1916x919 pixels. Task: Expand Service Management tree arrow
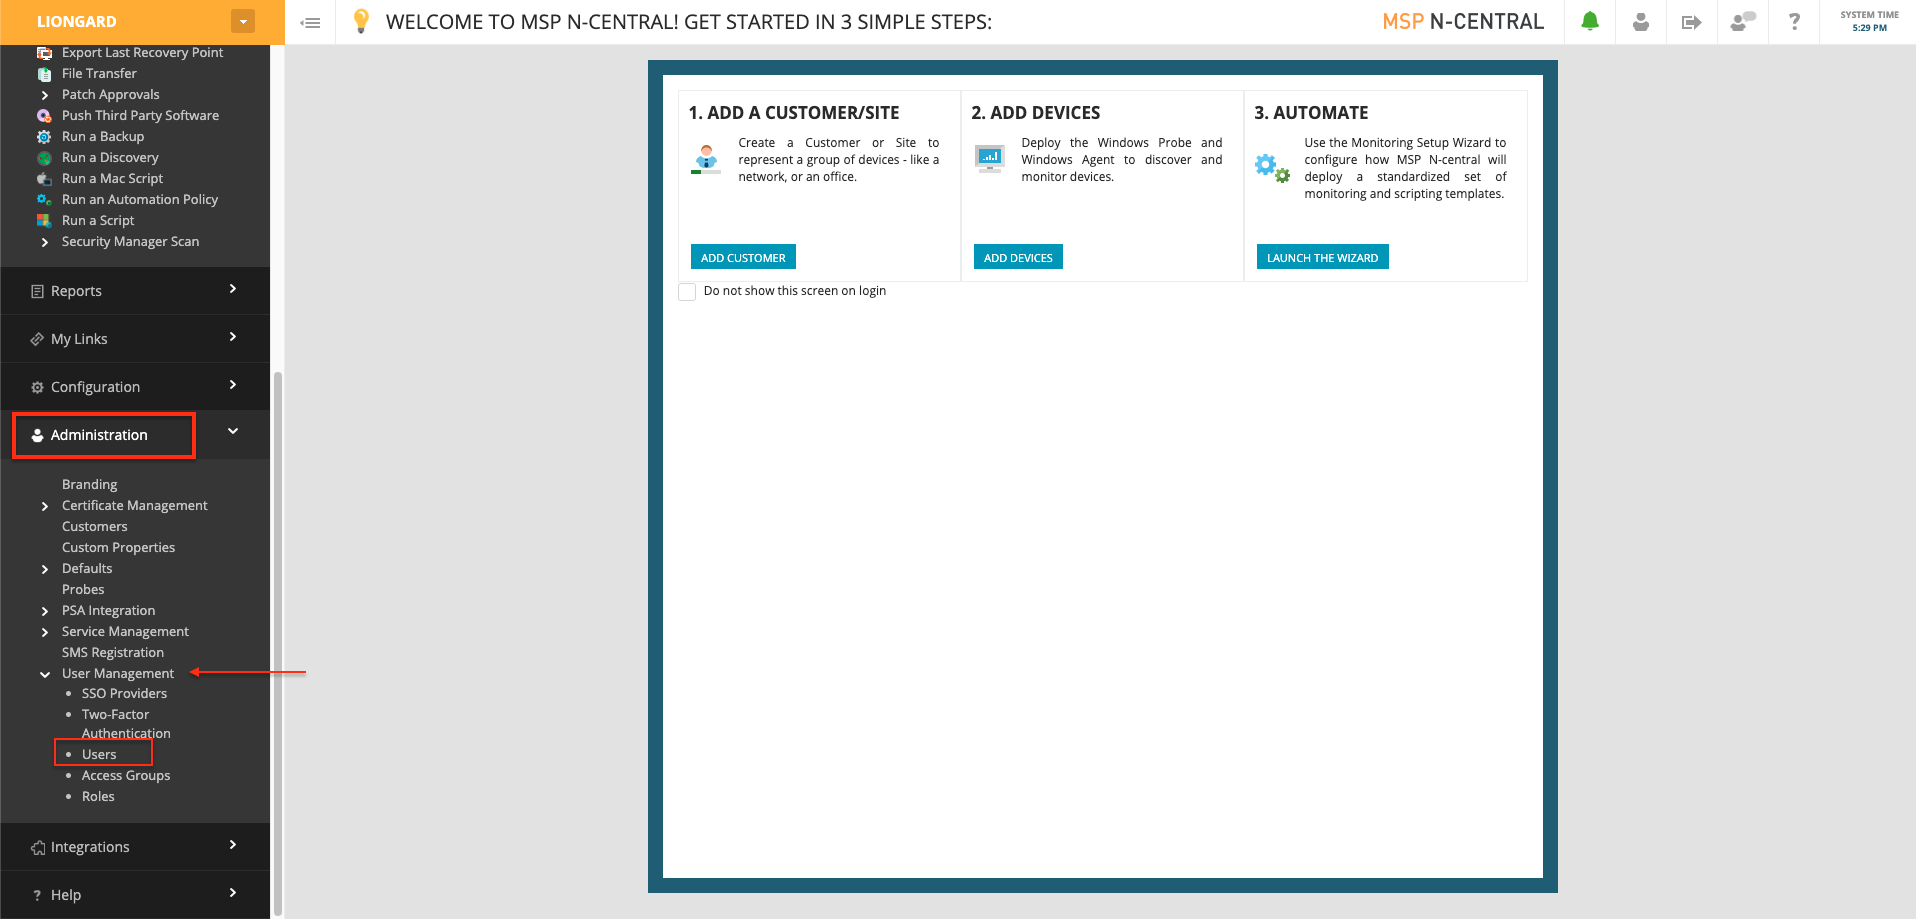pyautogui.click(x=45, y=633)
